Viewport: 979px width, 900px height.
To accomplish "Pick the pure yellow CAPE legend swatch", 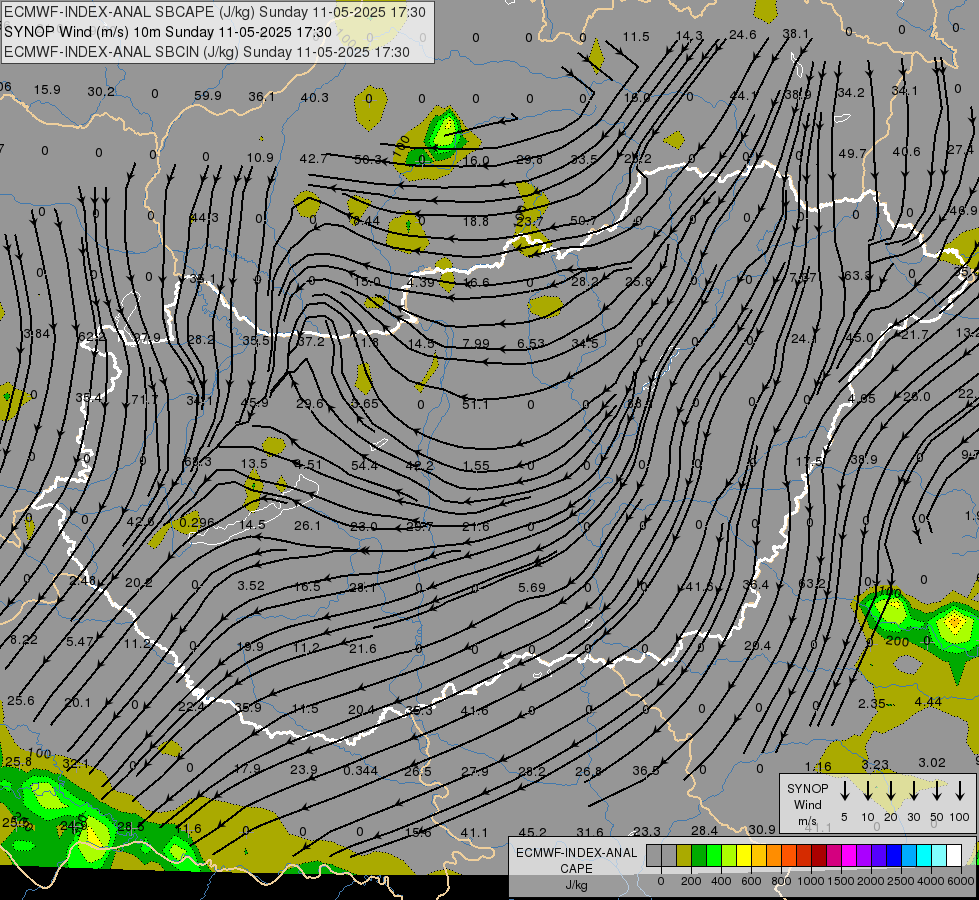I will (744, 855).
